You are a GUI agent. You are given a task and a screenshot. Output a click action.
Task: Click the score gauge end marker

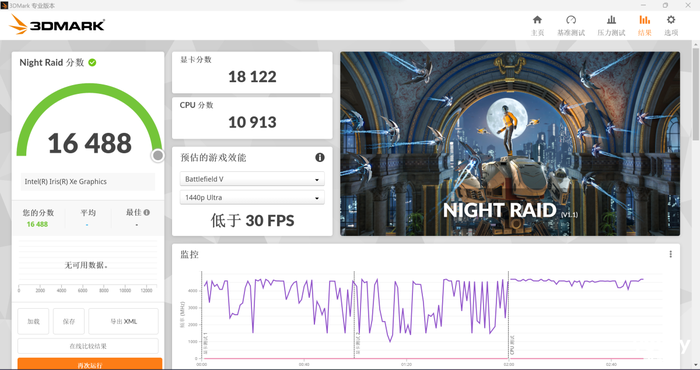pyautogui.click(x=158, y=155)
